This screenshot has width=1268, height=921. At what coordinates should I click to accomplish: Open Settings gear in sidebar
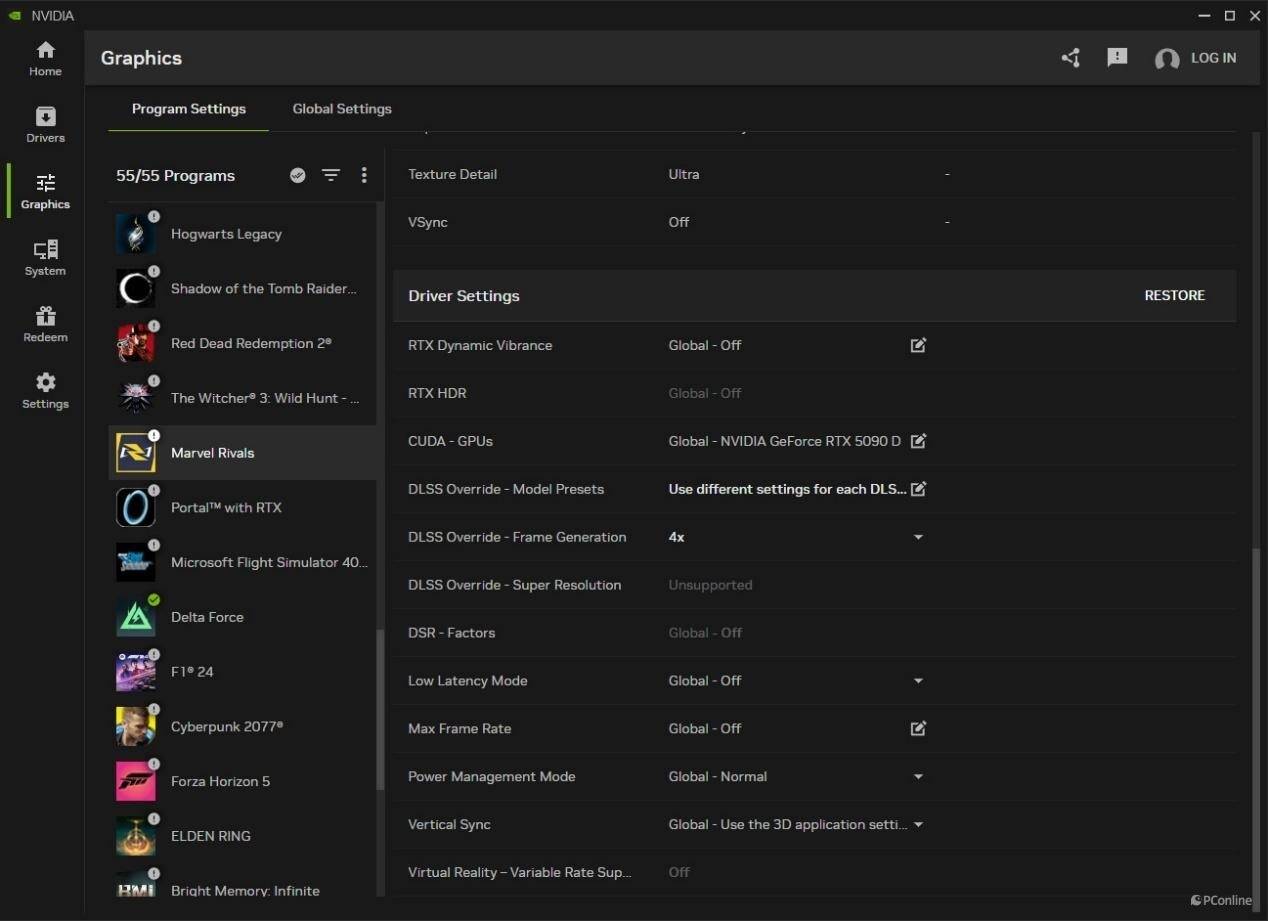pos(45,390)
